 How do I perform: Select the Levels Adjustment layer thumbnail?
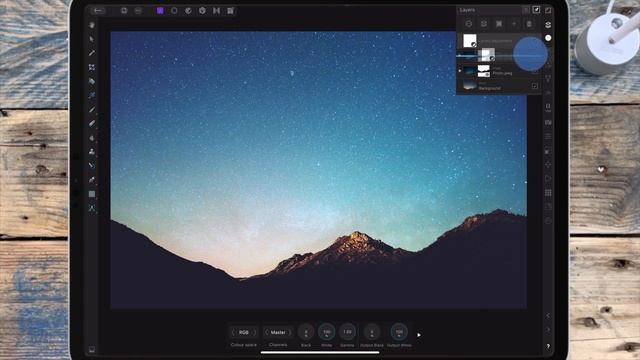[470, 40]
